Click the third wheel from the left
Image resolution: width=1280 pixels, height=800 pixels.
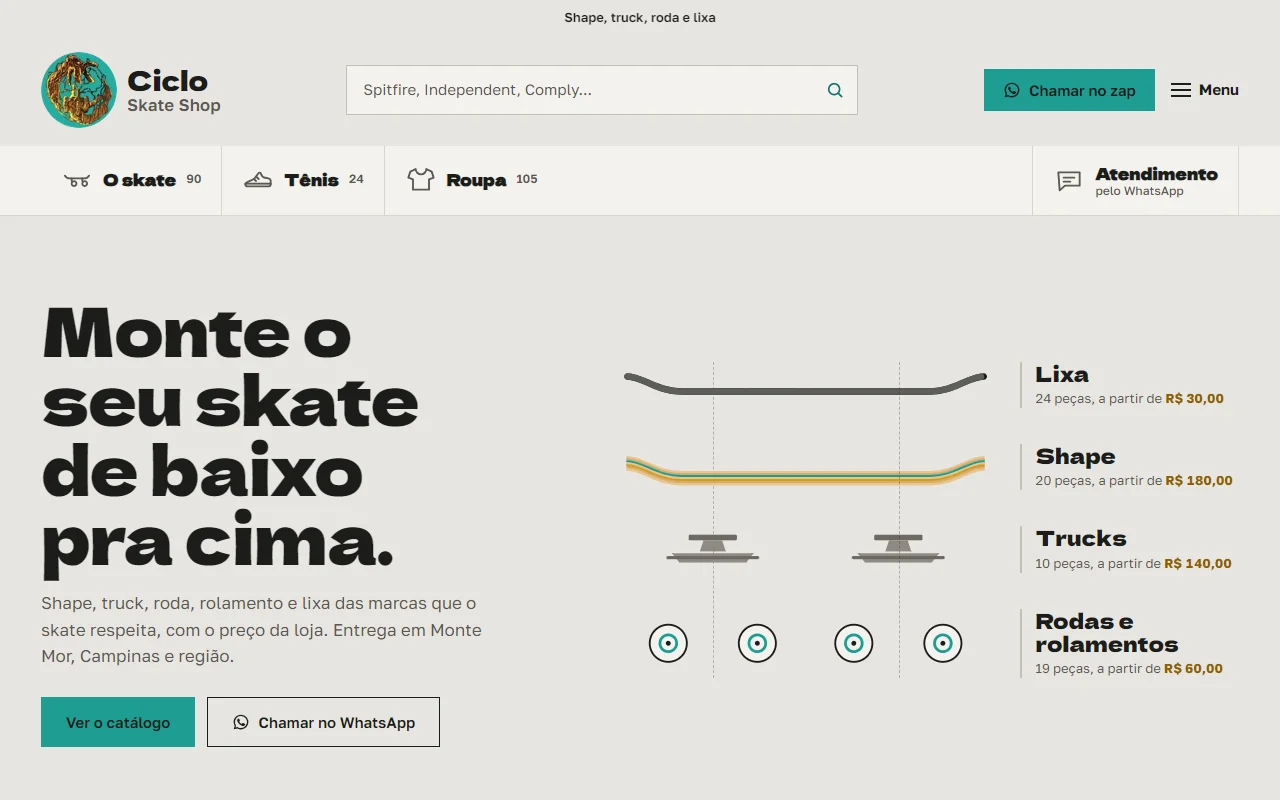pos(853,643)
